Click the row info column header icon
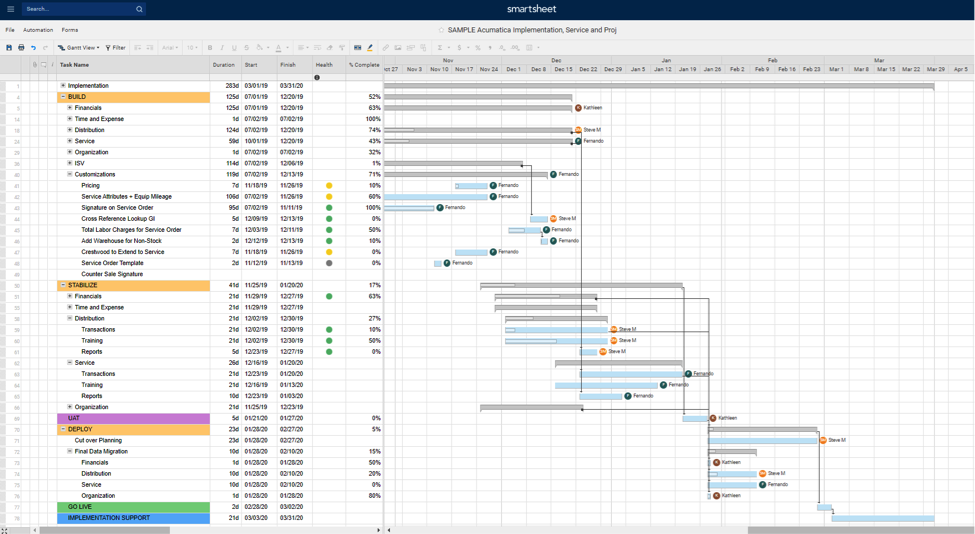The image size is (975, 534). [x=52, y=65]
